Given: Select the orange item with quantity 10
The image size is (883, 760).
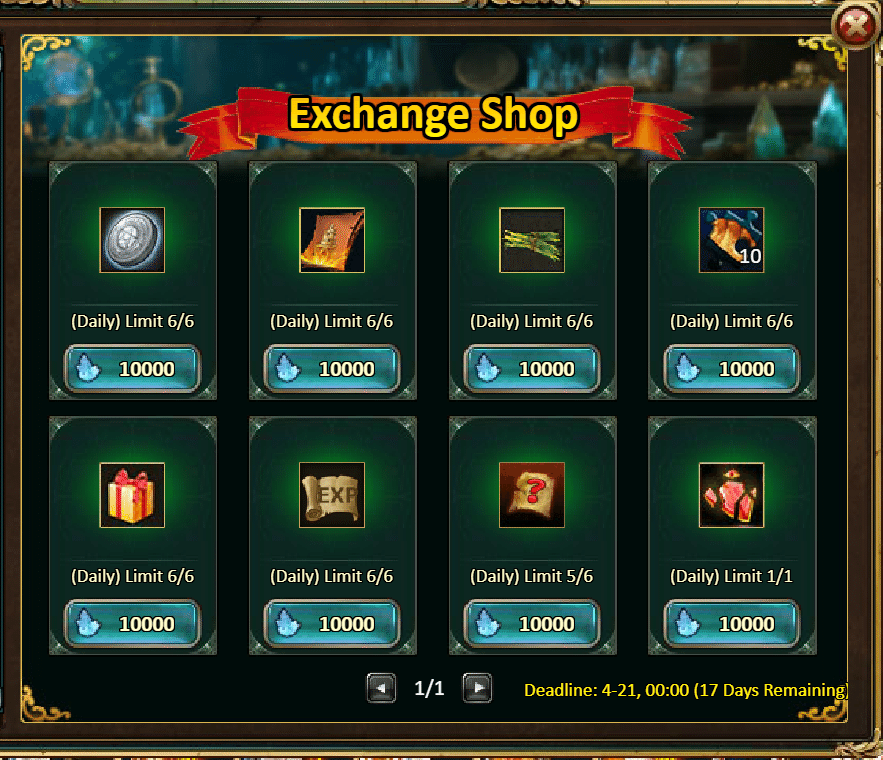Looking at the screenshot, I should [732, 240].
